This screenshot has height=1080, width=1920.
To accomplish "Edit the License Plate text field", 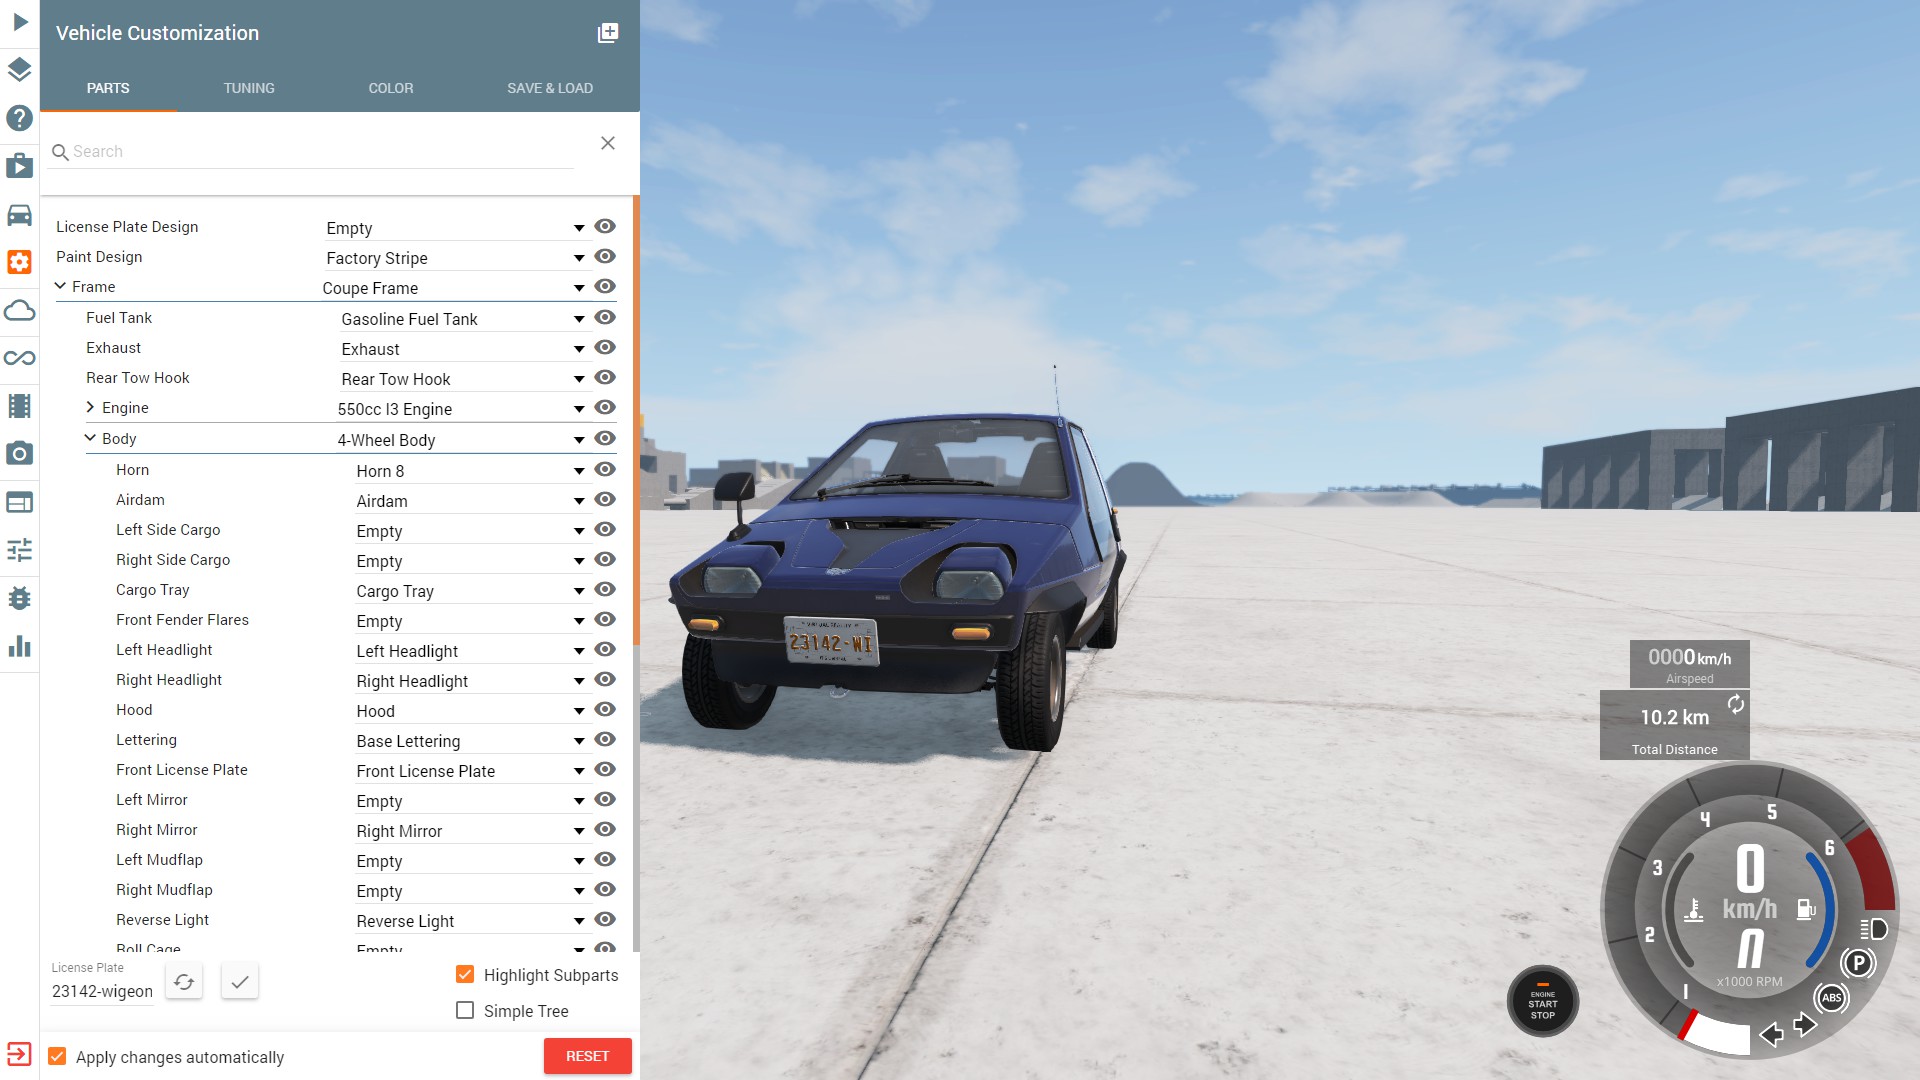I will point(102,991).
